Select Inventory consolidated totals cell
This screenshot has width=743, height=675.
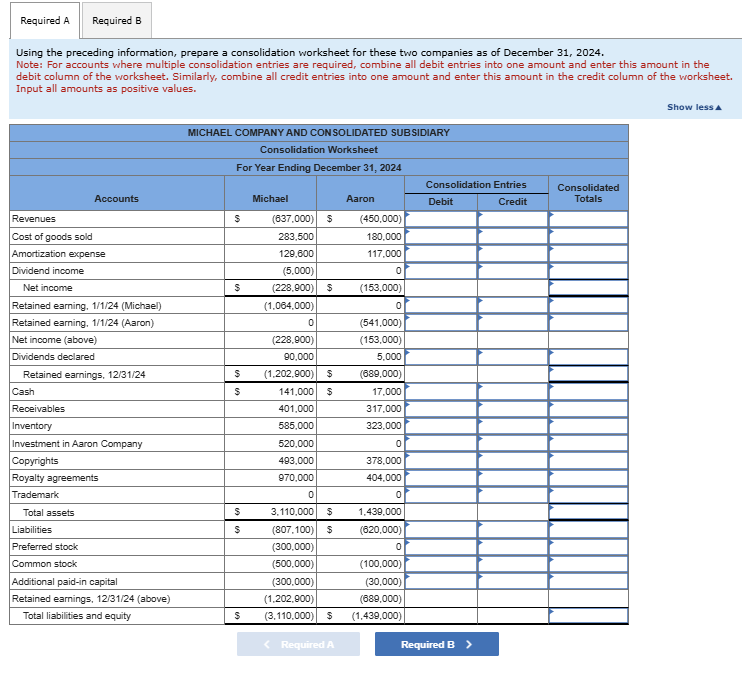click(x=589, y=426)
